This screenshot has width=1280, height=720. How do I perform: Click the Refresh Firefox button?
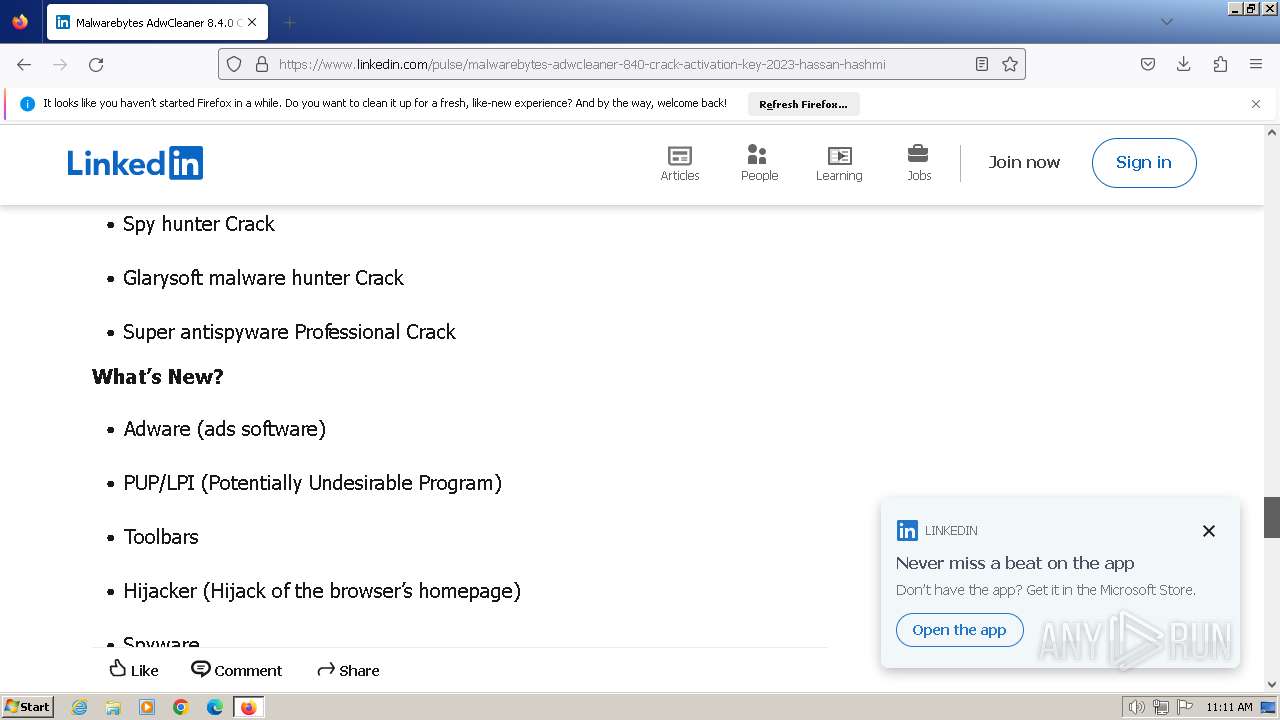coord(803,104)
